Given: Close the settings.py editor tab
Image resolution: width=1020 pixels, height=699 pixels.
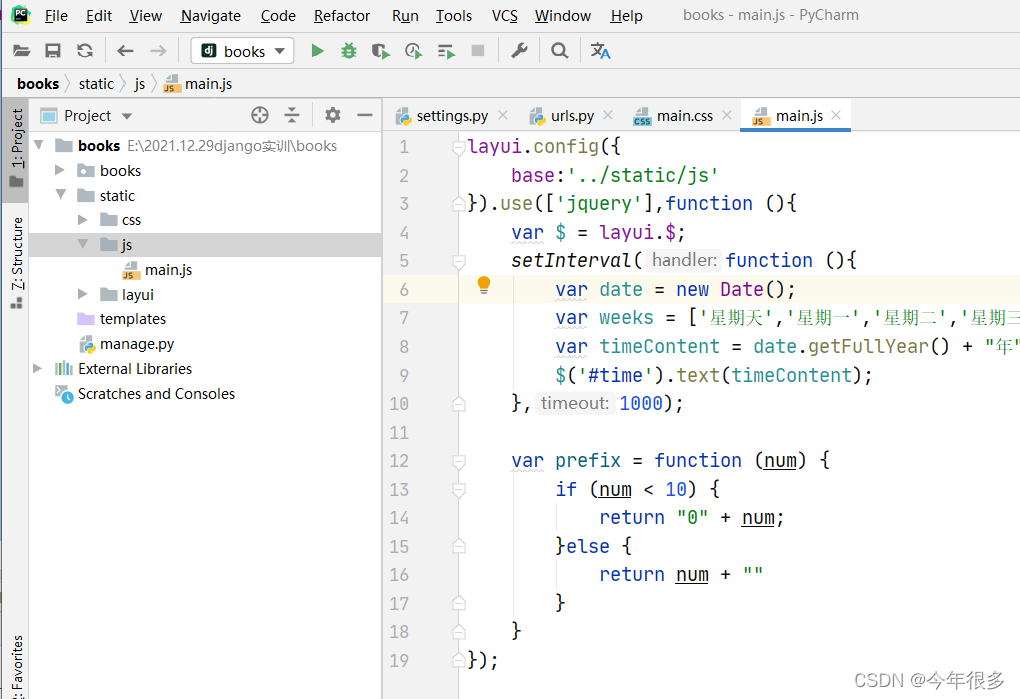Looking at the screenshot, I should point(503,115).
